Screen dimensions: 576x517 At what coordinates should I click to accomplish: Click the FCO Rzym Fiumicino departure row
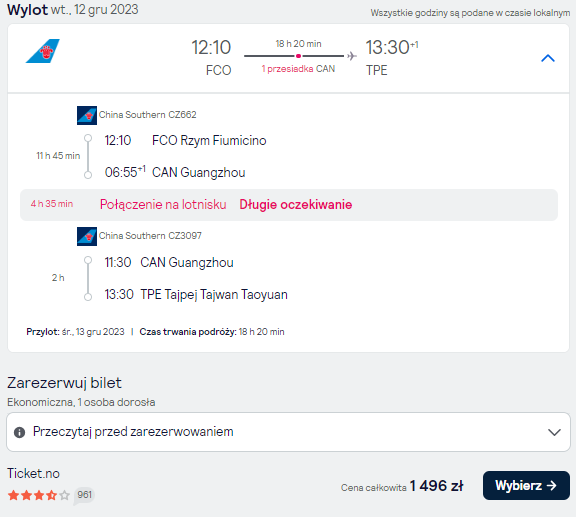pyautogui.click(x=185, y=140)
